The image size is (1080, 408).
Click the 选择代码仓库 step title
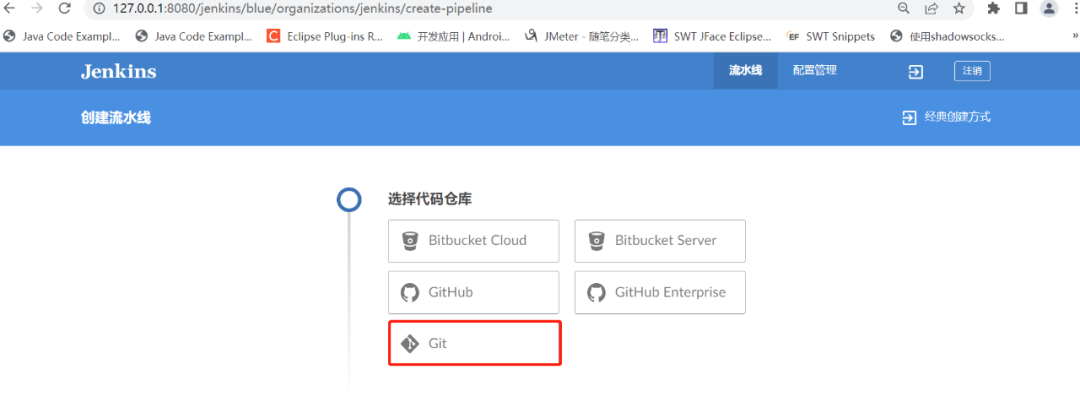point(430,200)
